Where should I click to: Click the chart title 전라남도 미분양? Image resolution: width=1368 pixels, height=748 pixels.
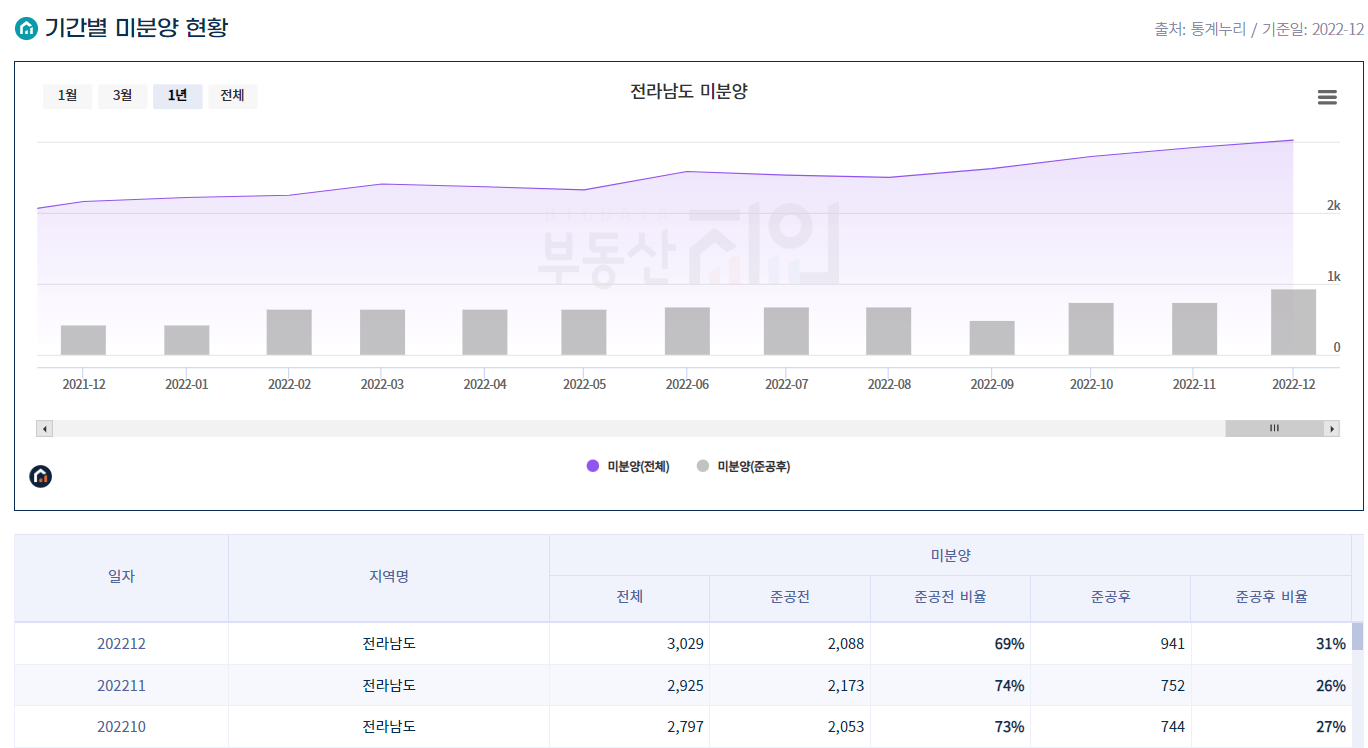[x=689, y=92]
